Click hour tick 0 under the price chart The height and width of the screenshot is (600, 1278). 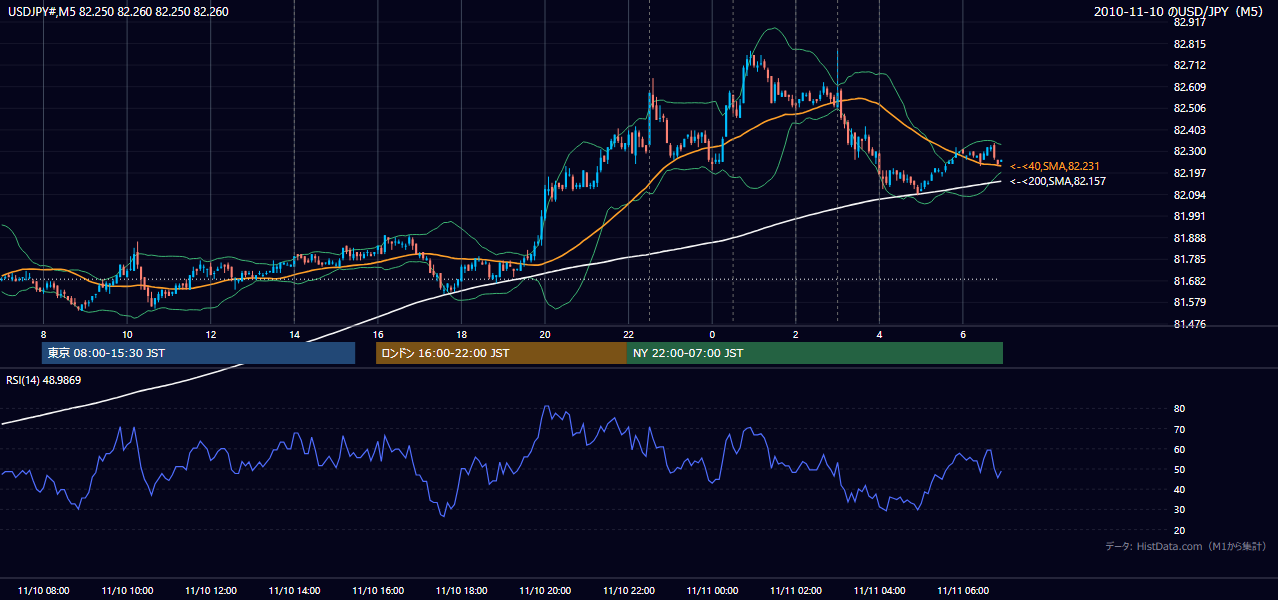coord(712,334)
